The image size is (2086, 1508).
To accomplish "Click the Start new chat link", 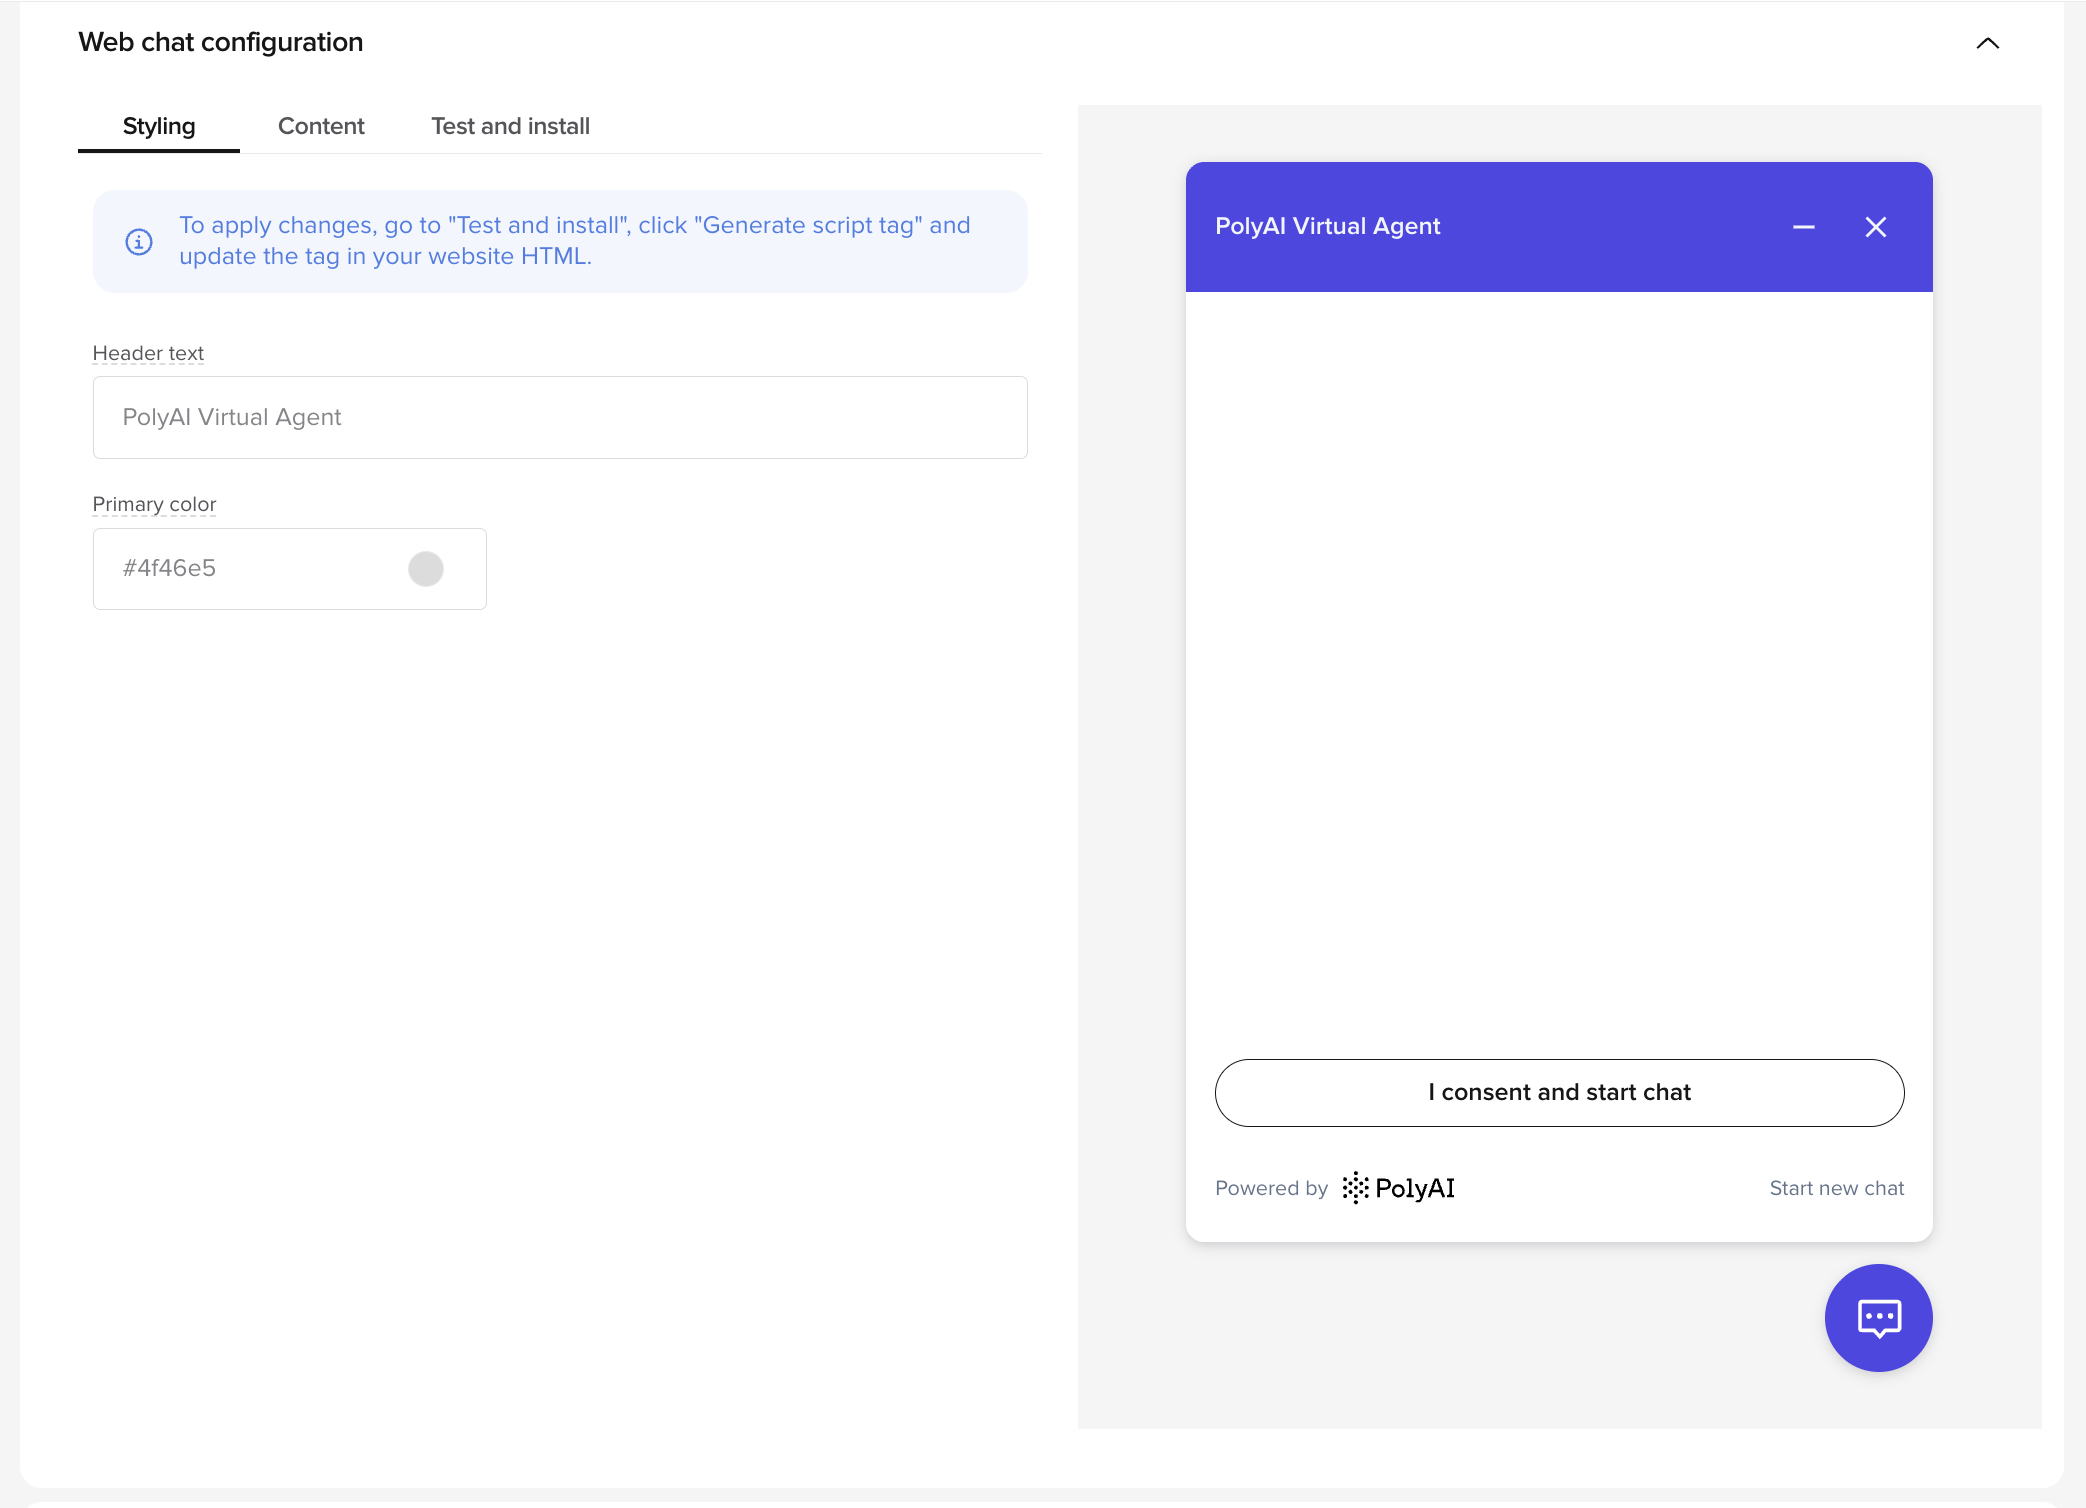I will tap(1837, 1188).
